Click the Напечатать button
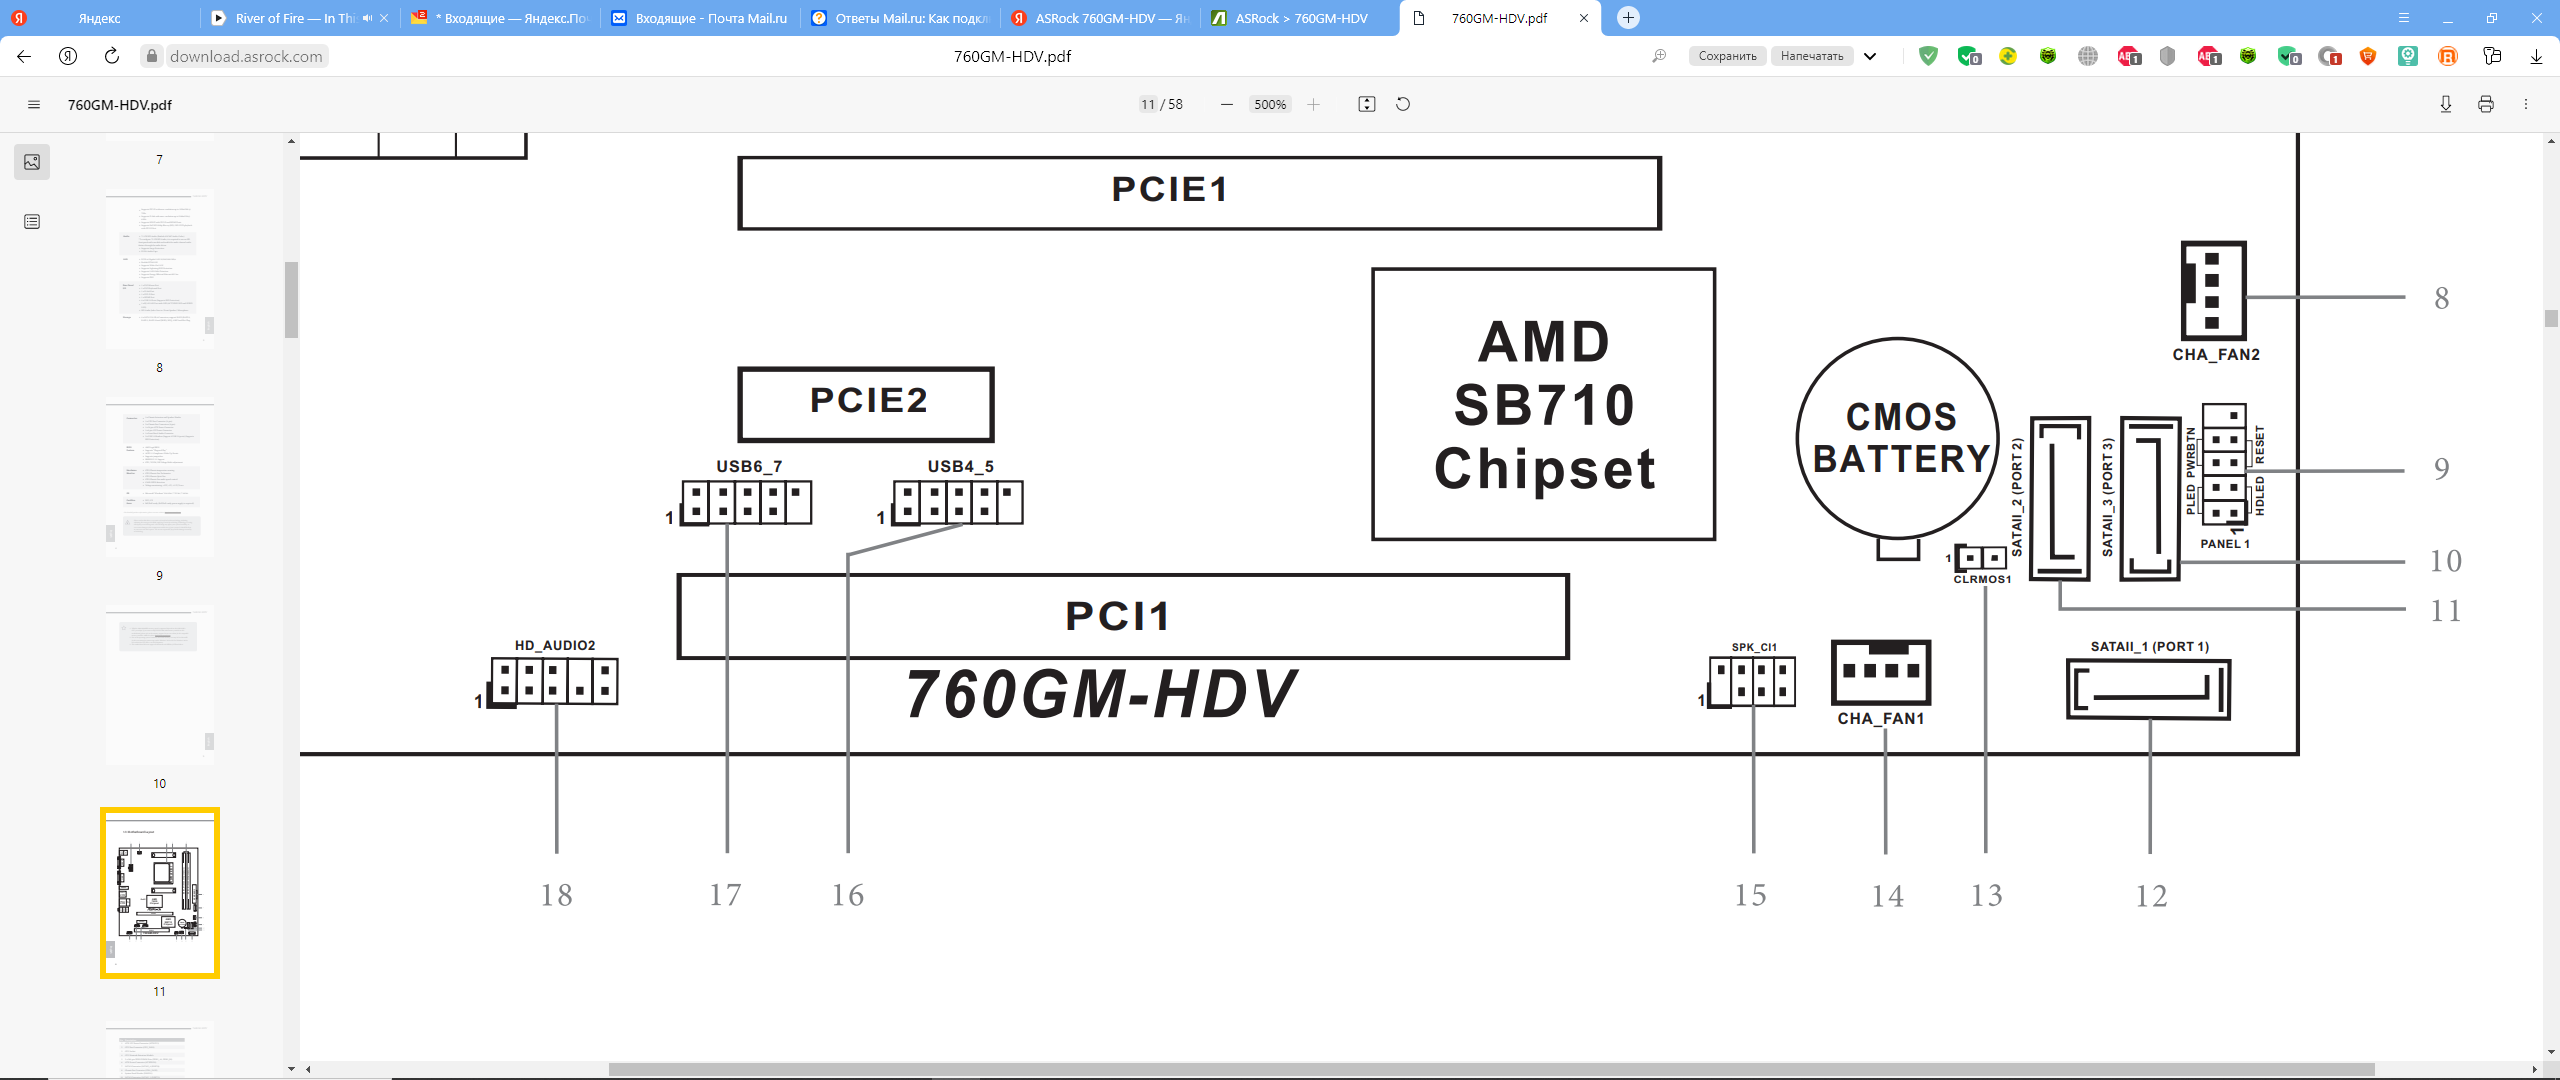2560x1080 pixels. (1811, 56)
